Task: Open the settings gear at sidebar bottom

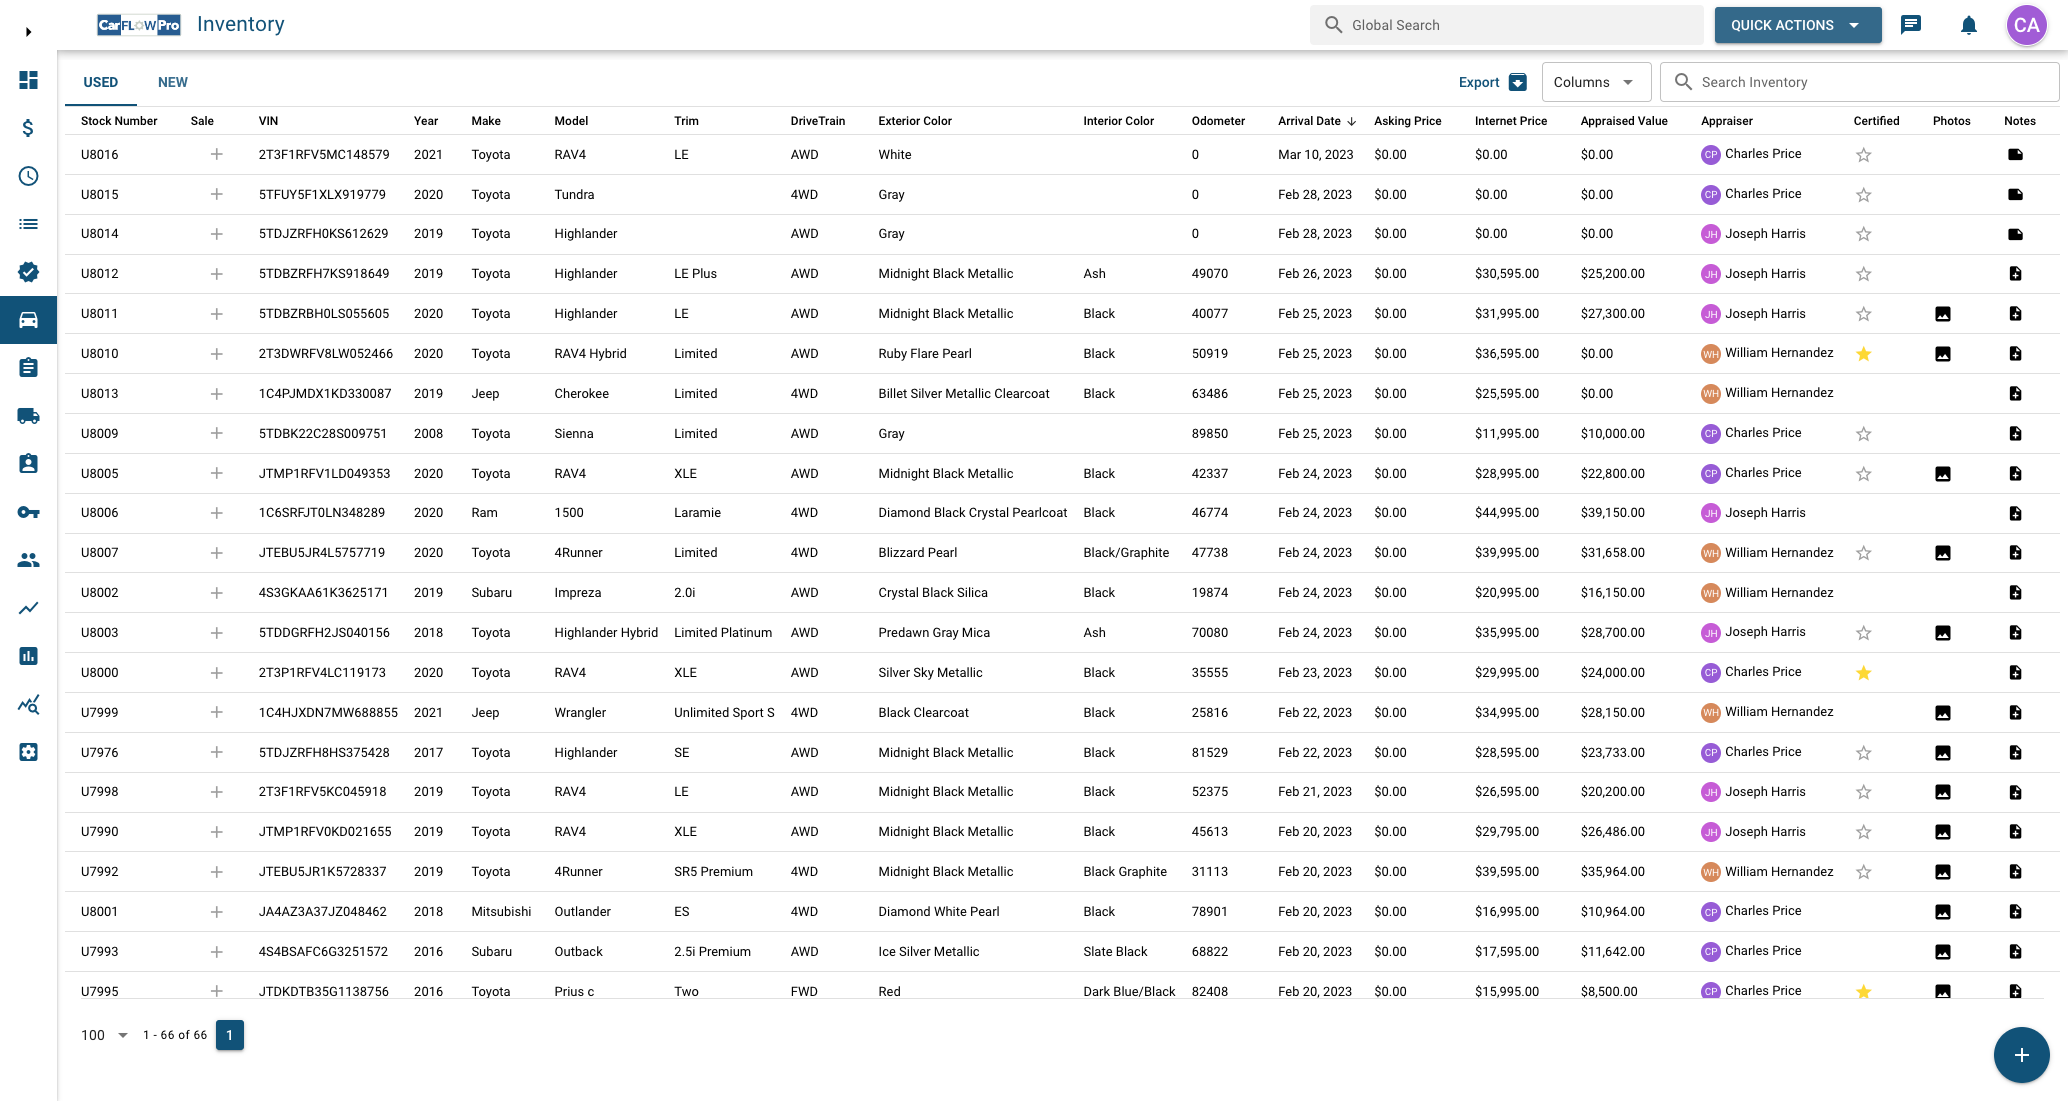Action: (28, 752)
